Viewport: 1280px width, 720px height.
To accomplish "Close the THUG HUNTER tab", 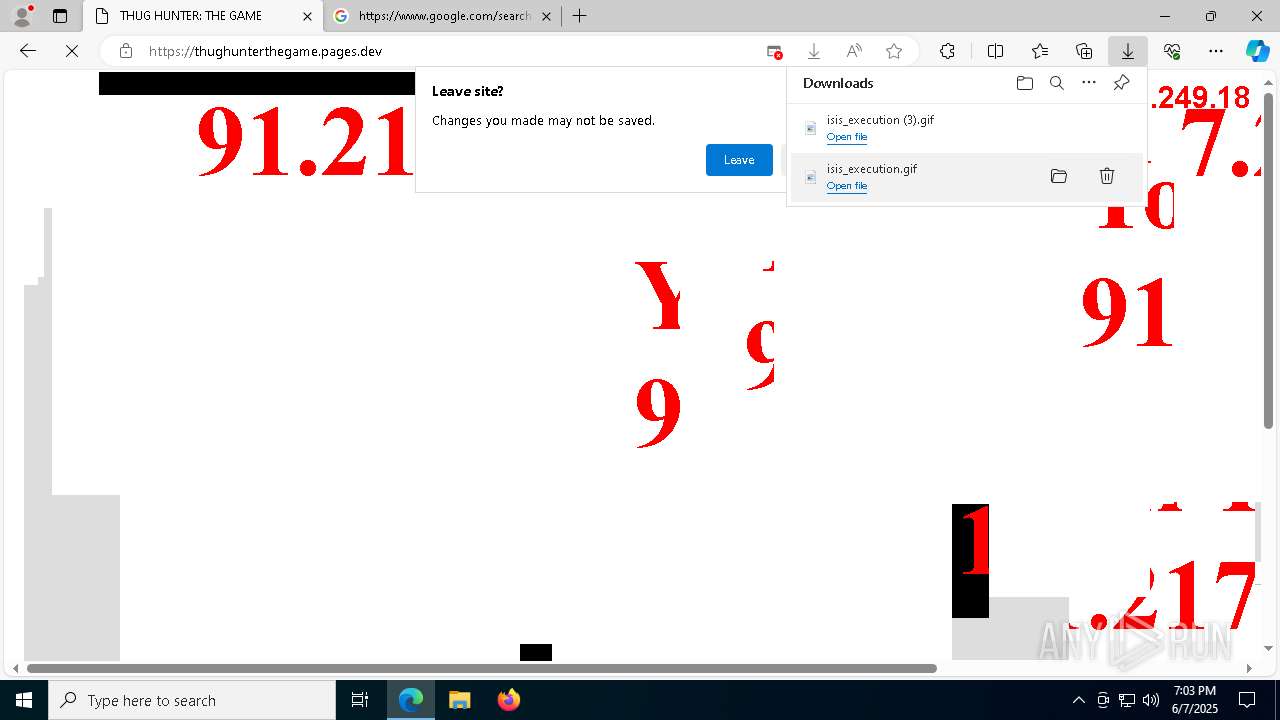I will click(x=308, y=16).
